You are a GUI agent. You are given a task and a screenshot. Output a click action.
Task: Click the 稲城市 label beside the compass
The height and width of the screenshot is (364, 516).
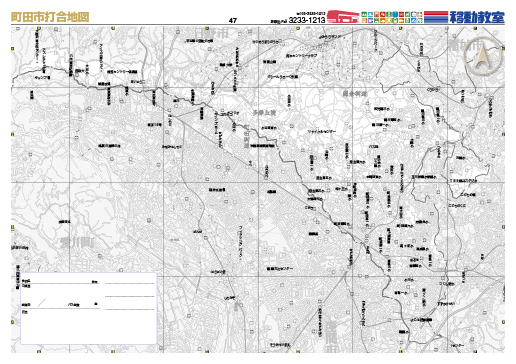(x=464, y=45)
